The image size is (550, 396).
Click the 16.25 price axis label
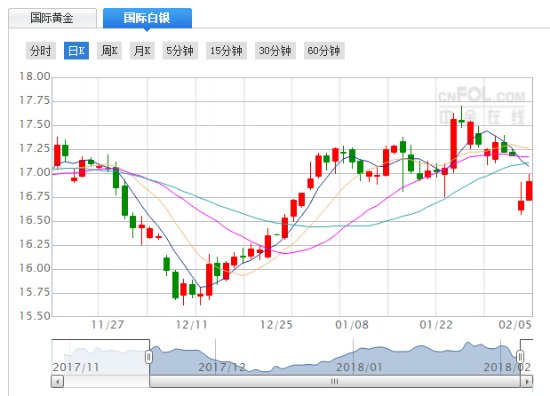pos(35,244)
